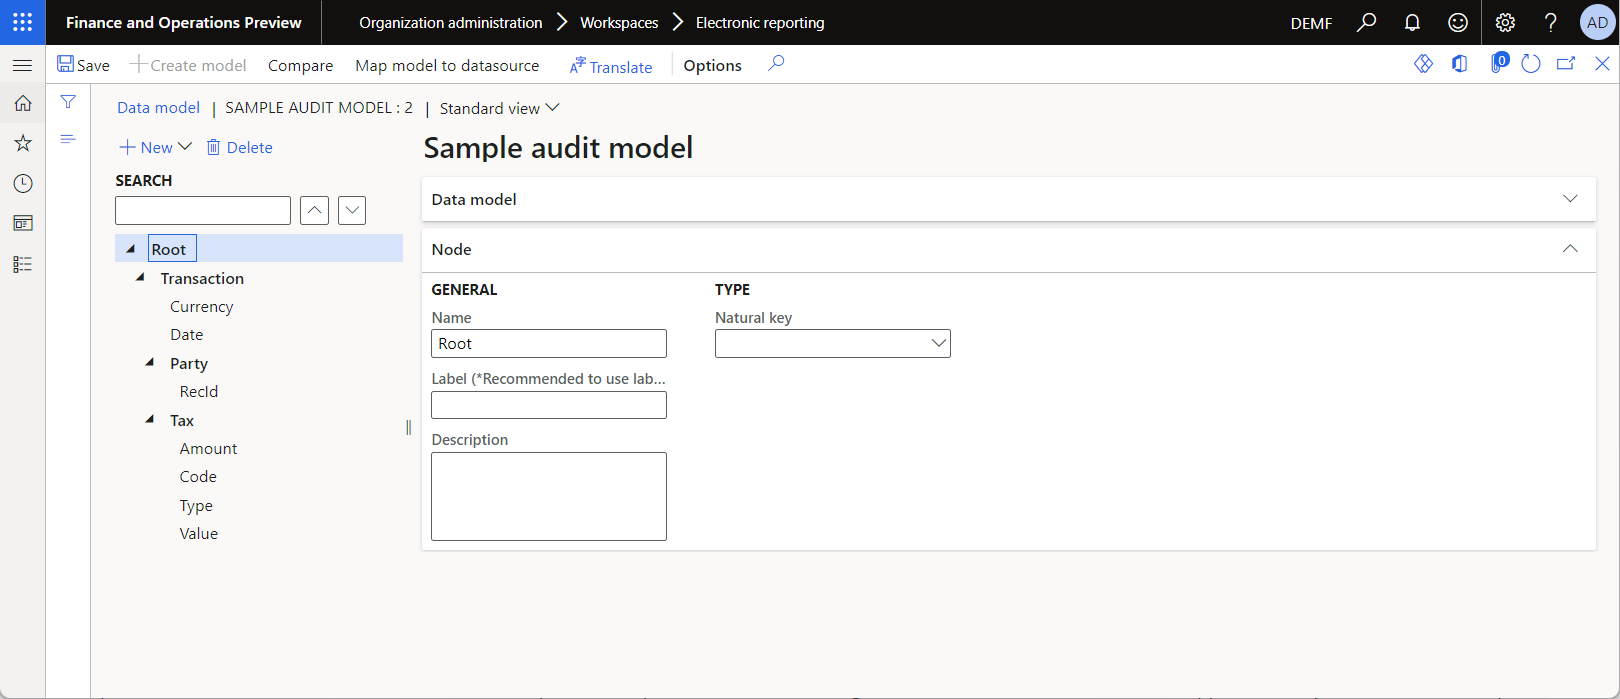Viewport: 1620px width, 699px height.
Task: Click the notifications bell icon
Action: [1412, 22]
